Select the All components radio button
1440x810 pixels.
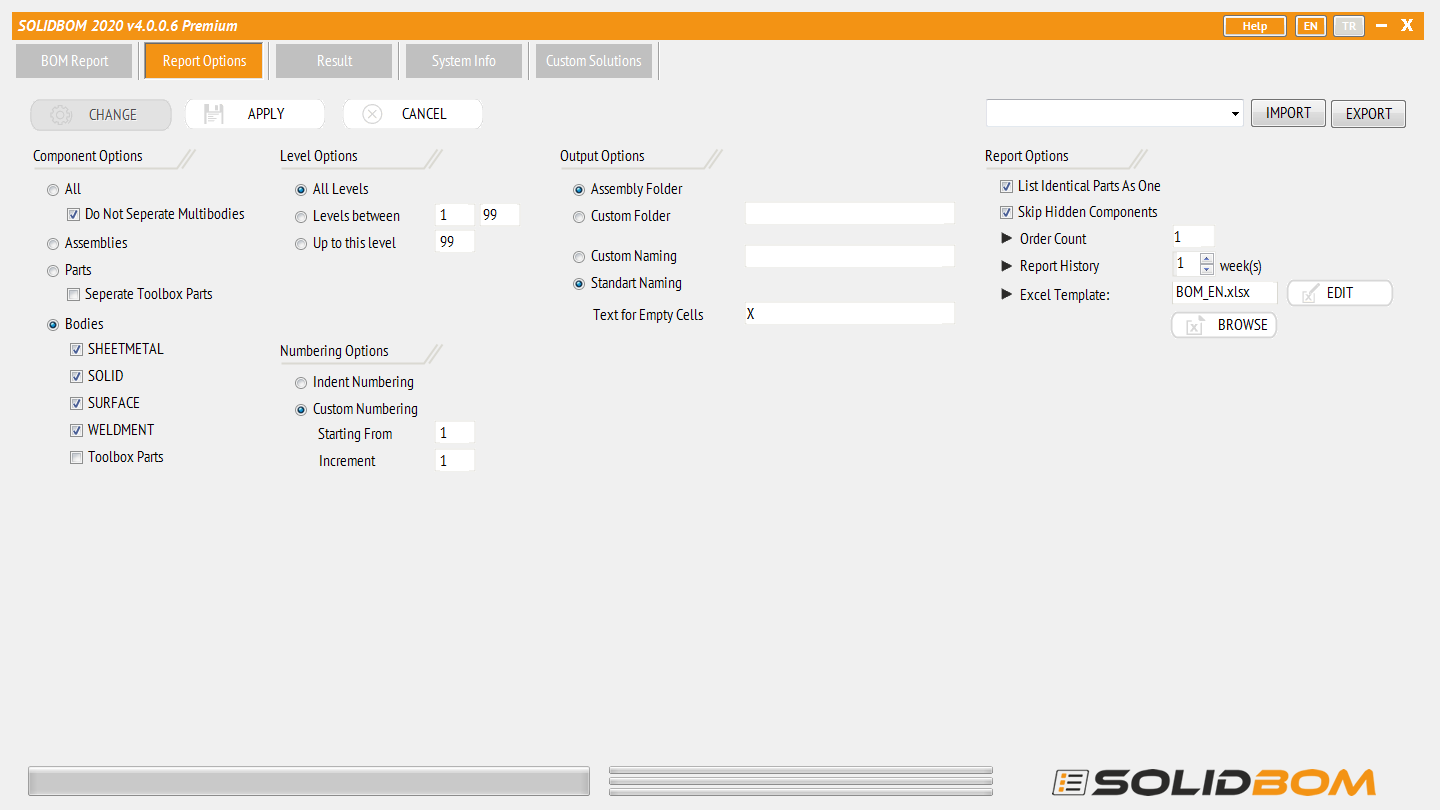coord(53,189)
